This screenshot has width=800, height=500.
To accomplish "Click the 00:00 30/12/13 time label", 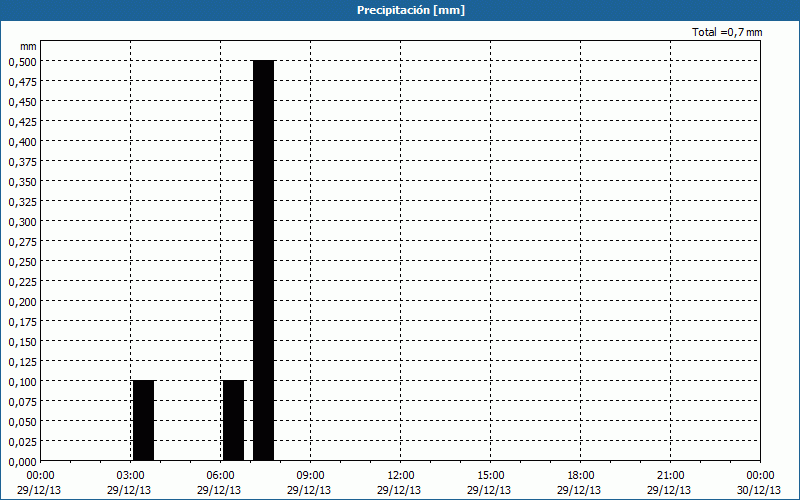I will (759, 483).
